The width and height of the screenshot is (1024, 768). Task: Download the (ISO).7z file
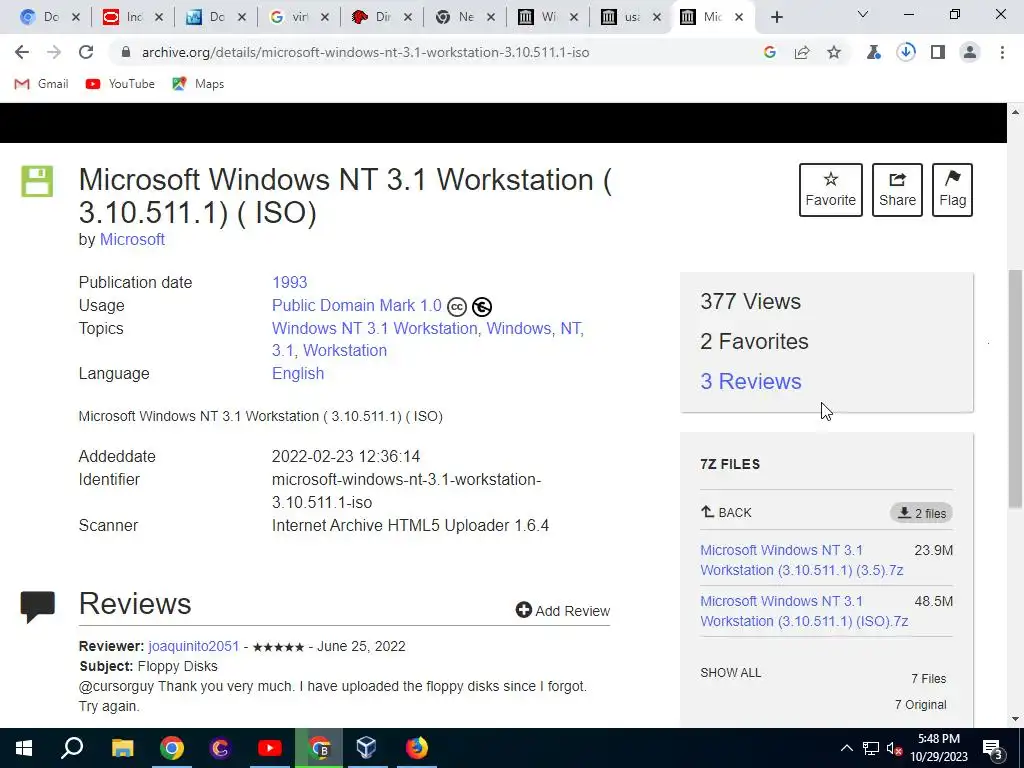point(804,611)
